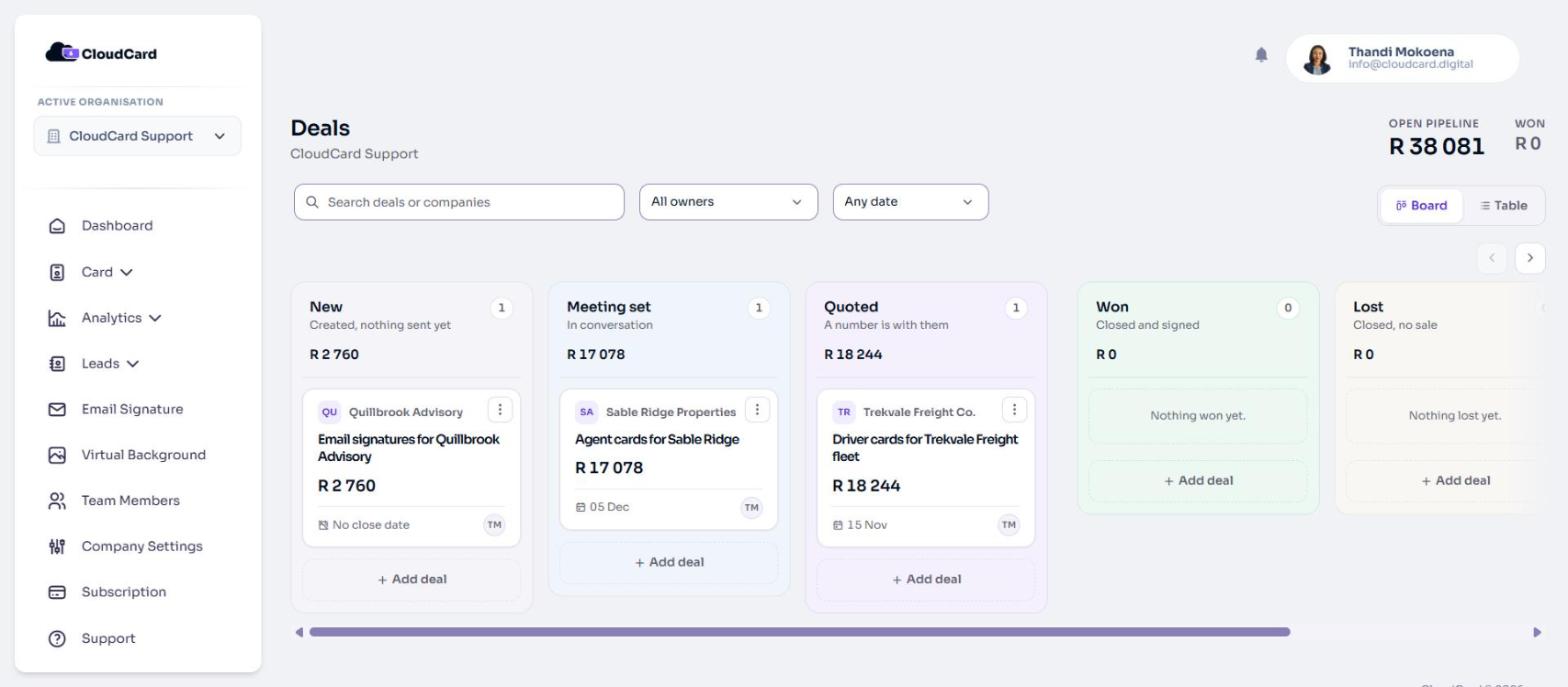Open options menu for Trekvale Freight Co. deal
Screen dimensions: 1568x687
1014,410
